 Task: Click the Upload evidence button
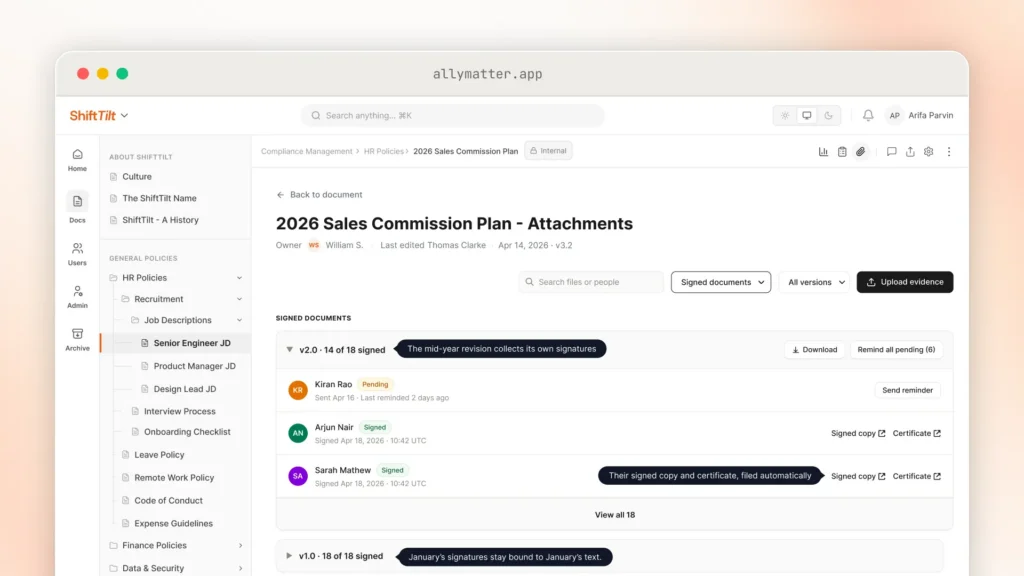click(904, 282)
